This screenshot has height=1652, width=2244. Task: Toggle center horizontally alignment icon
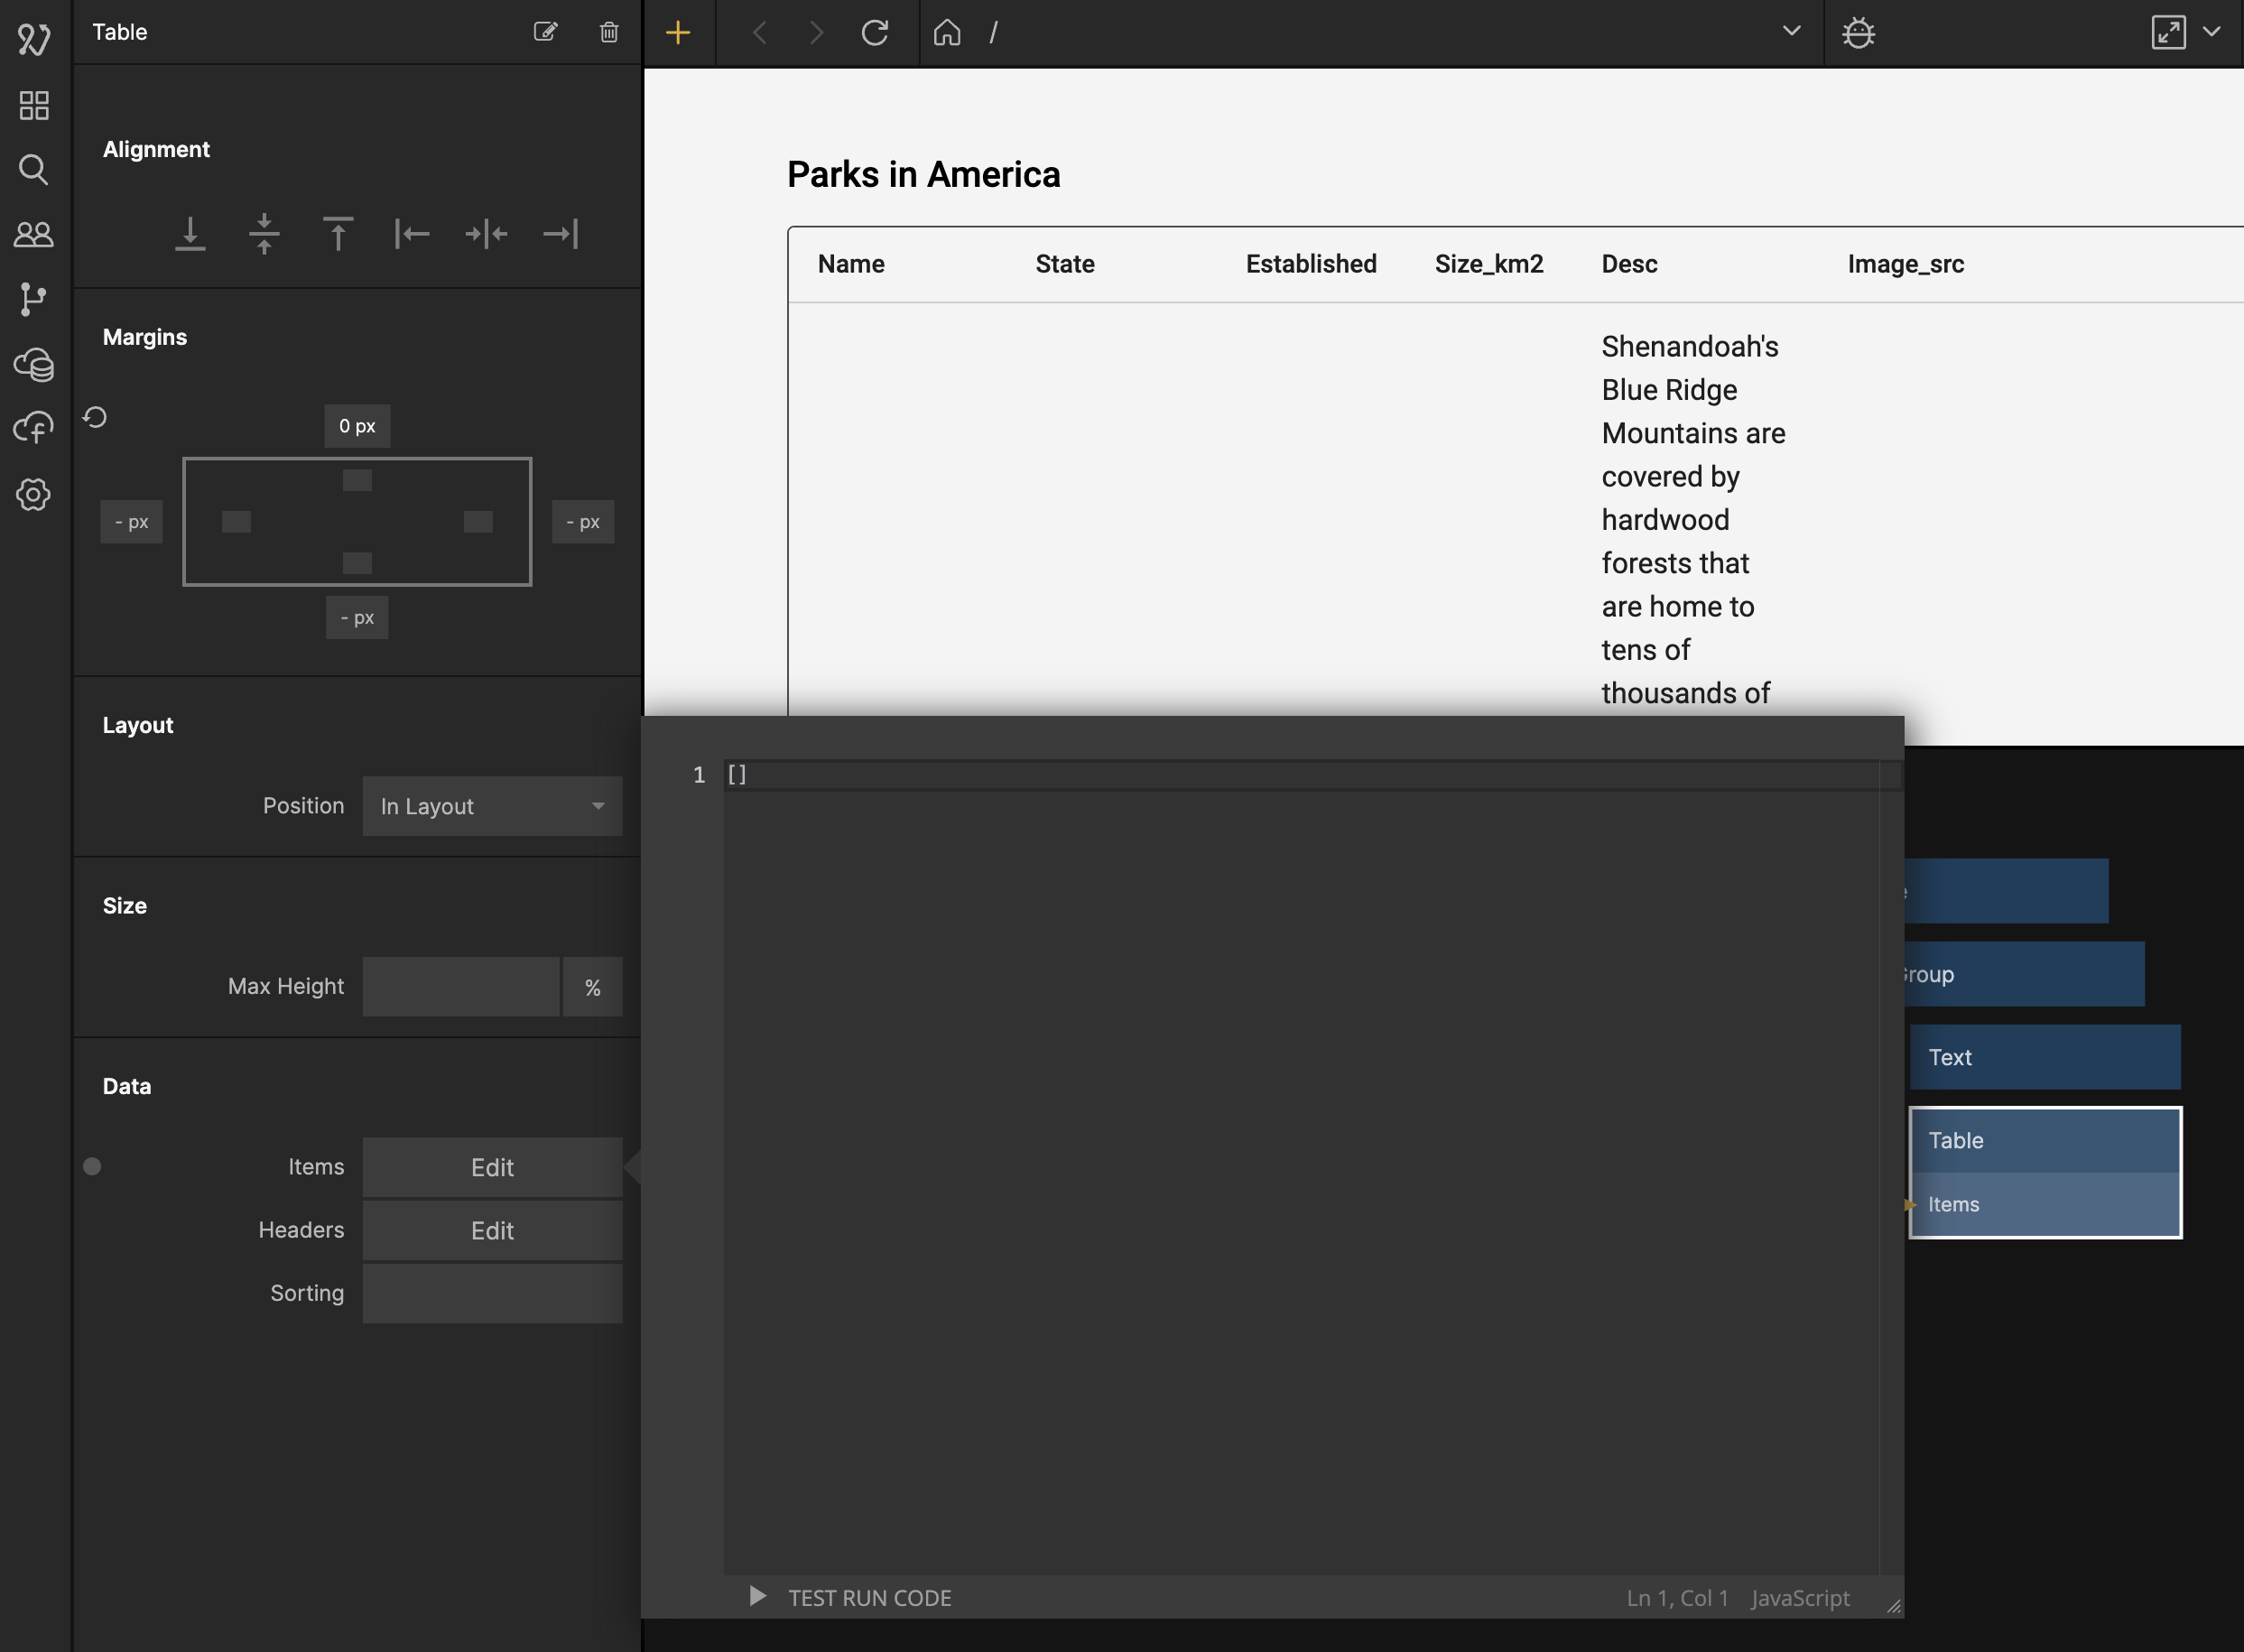[x=486, y=234]
